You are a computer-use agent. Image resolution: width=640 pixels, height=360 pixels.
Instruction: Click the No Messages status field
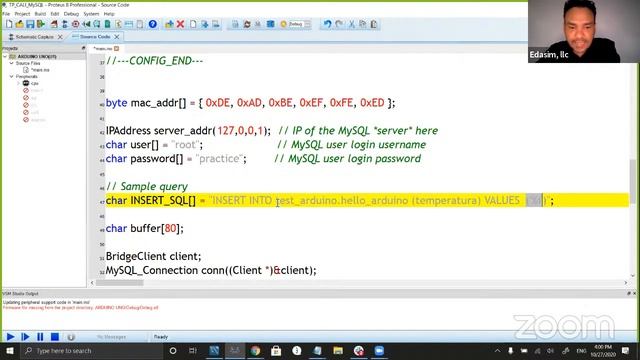[x=111, y=337]
